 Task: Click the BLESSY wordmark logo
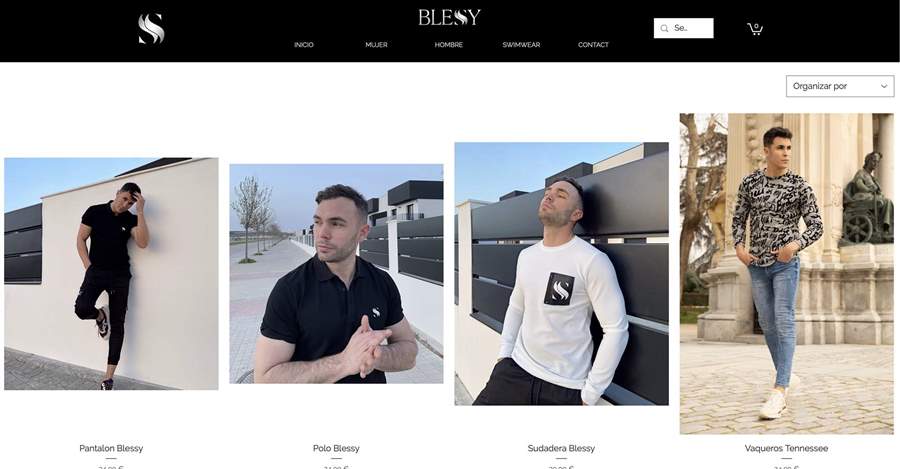click(x=449, y=17)
